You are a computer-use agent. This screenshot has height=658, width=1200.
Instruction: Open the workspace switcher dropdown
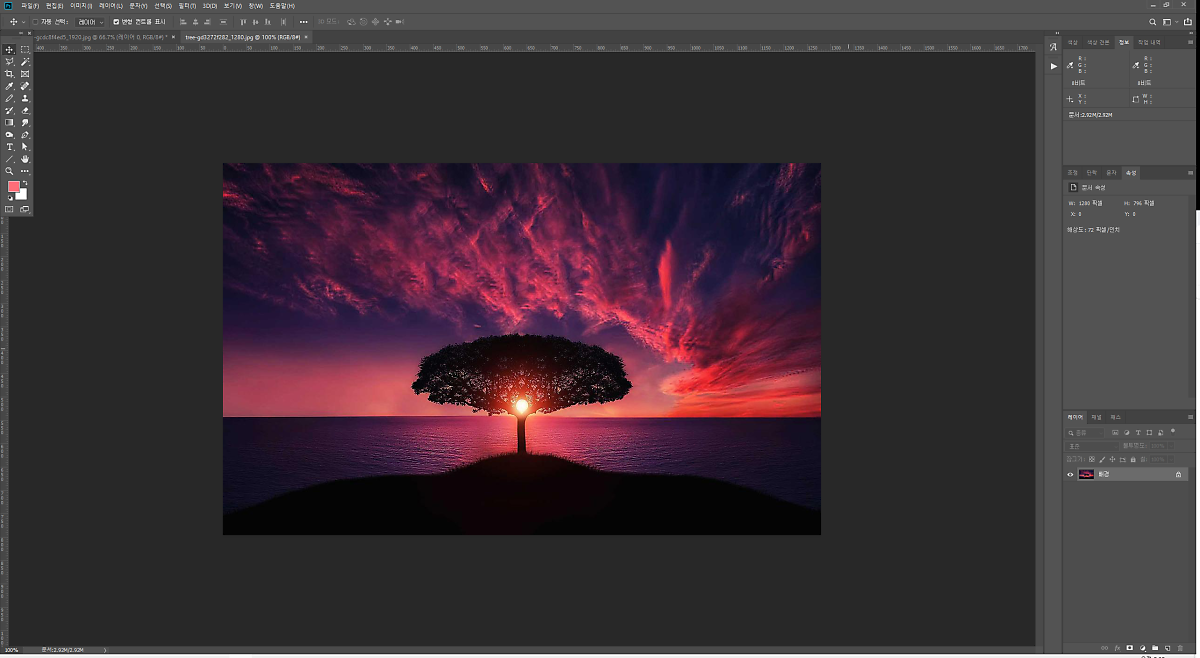[1167, 21]
